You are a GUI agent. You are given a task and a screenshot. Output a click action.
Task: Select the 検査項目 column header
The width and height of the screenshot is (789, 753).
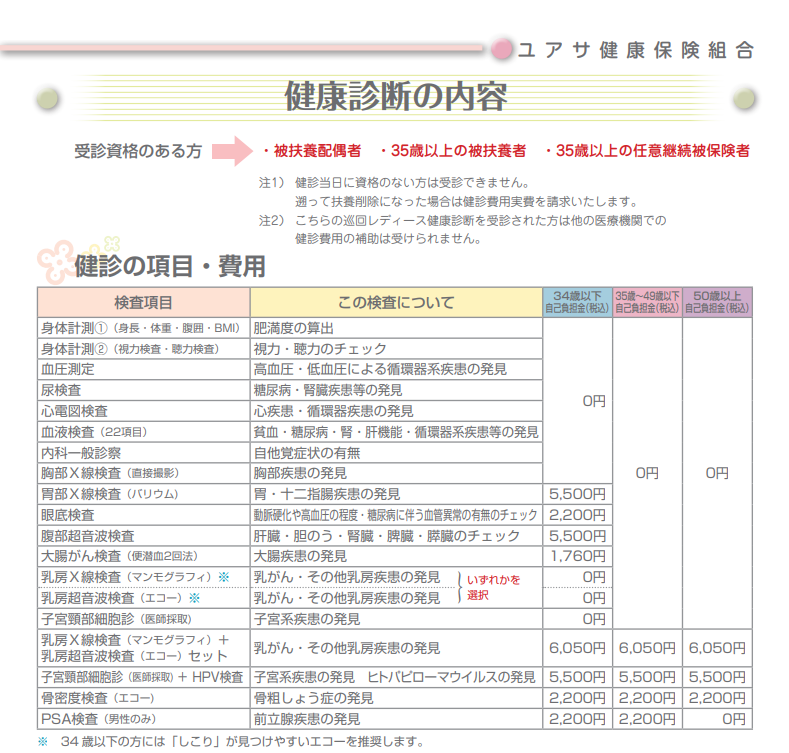click(x=143, y=302)
